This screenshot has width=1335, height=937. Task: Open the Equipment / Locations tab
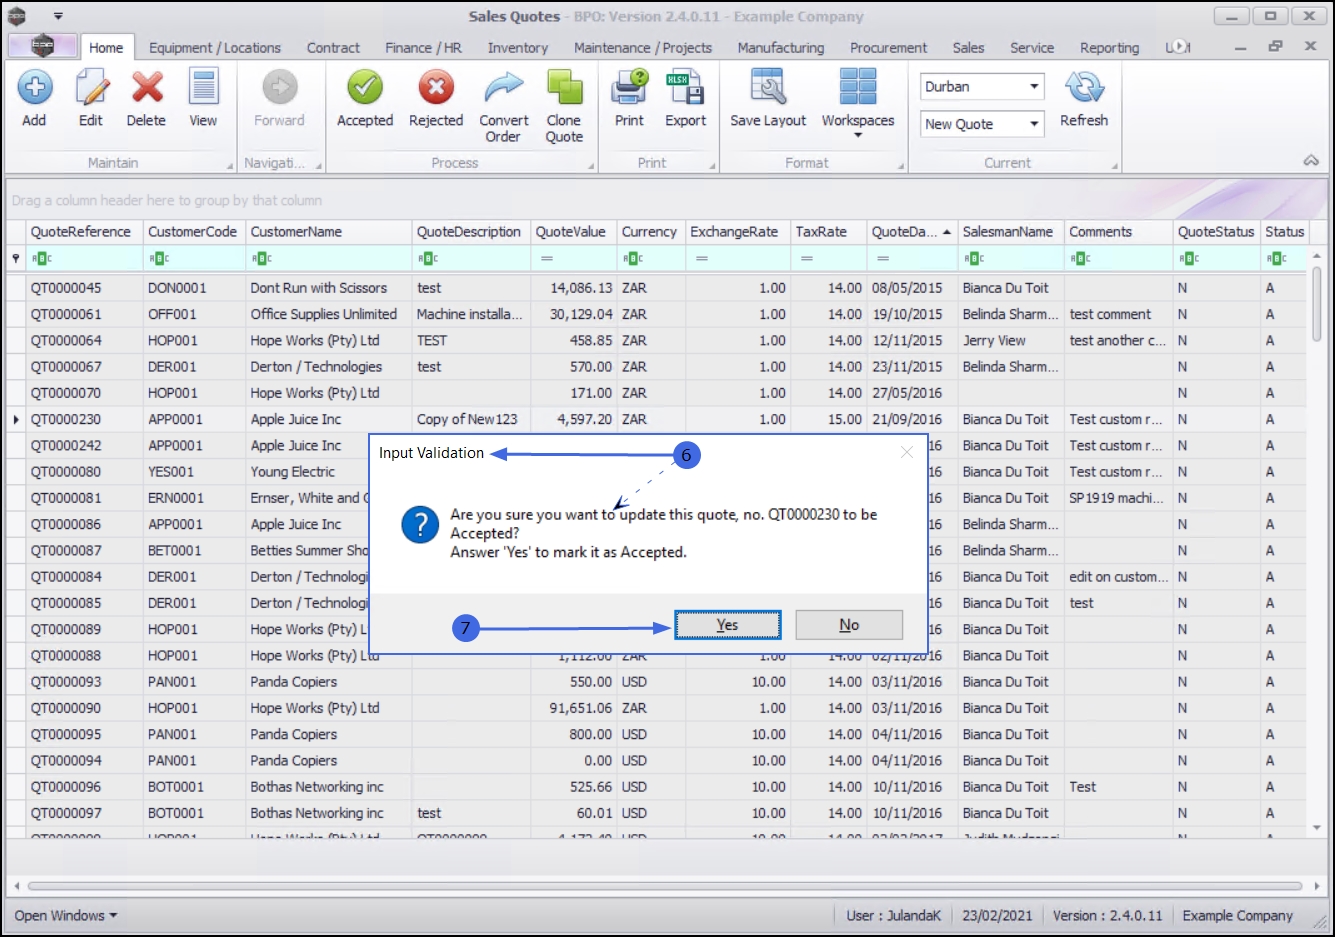[x=215, y=48]
